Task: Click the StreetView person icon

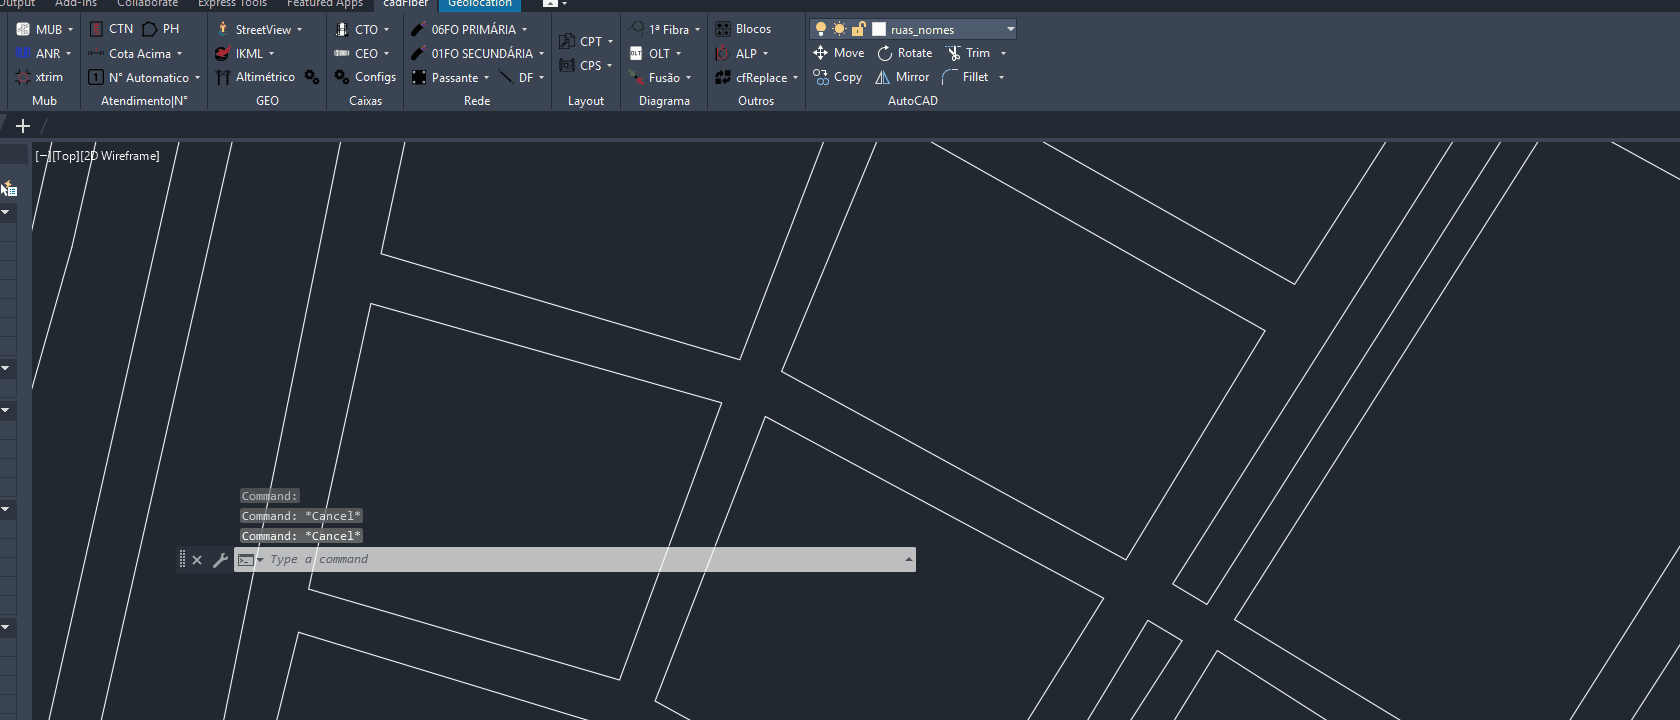Action: coord(222,29)
